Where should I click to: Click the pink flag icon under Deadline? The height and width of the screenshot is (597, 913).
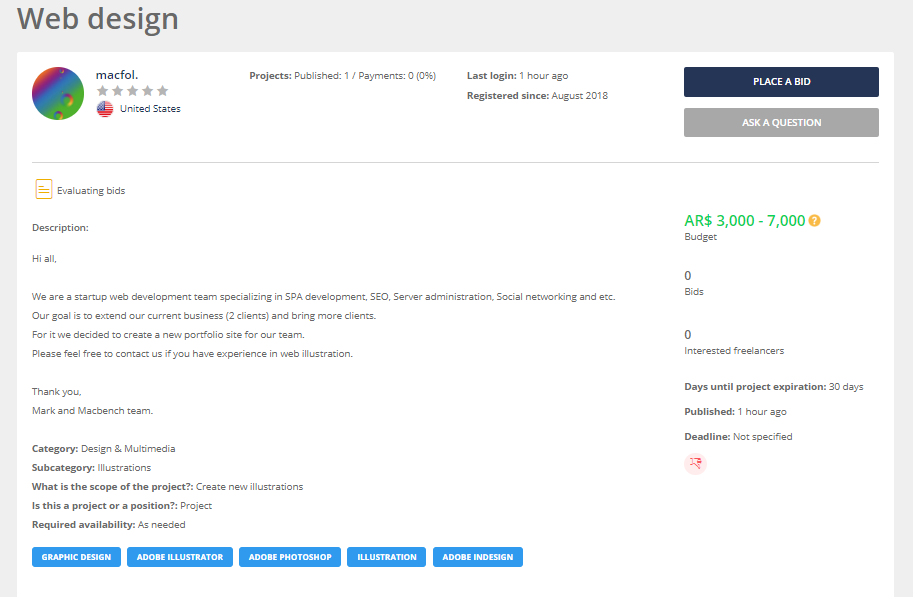coord(695,463)
